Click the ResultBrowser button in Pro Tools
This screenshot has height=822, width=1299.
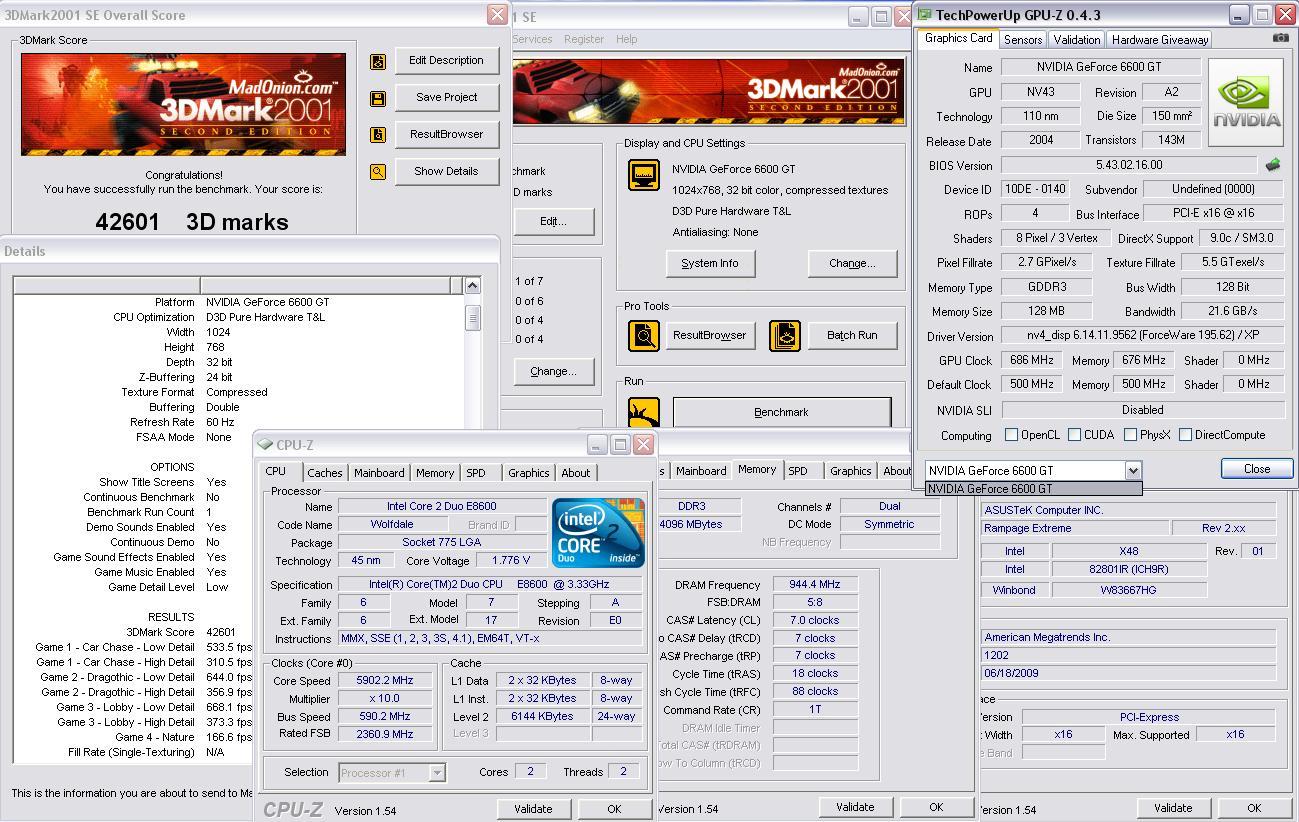(709, 335)
